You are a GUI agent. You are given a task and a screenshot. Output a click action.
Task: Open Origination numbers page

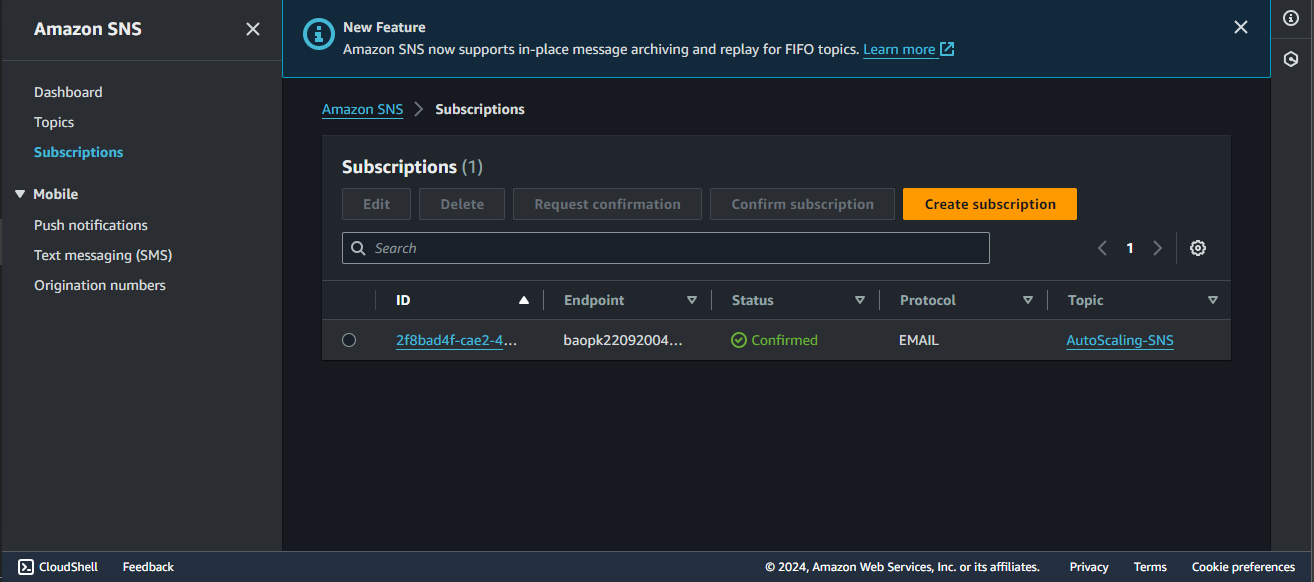[x=100, y=285]
